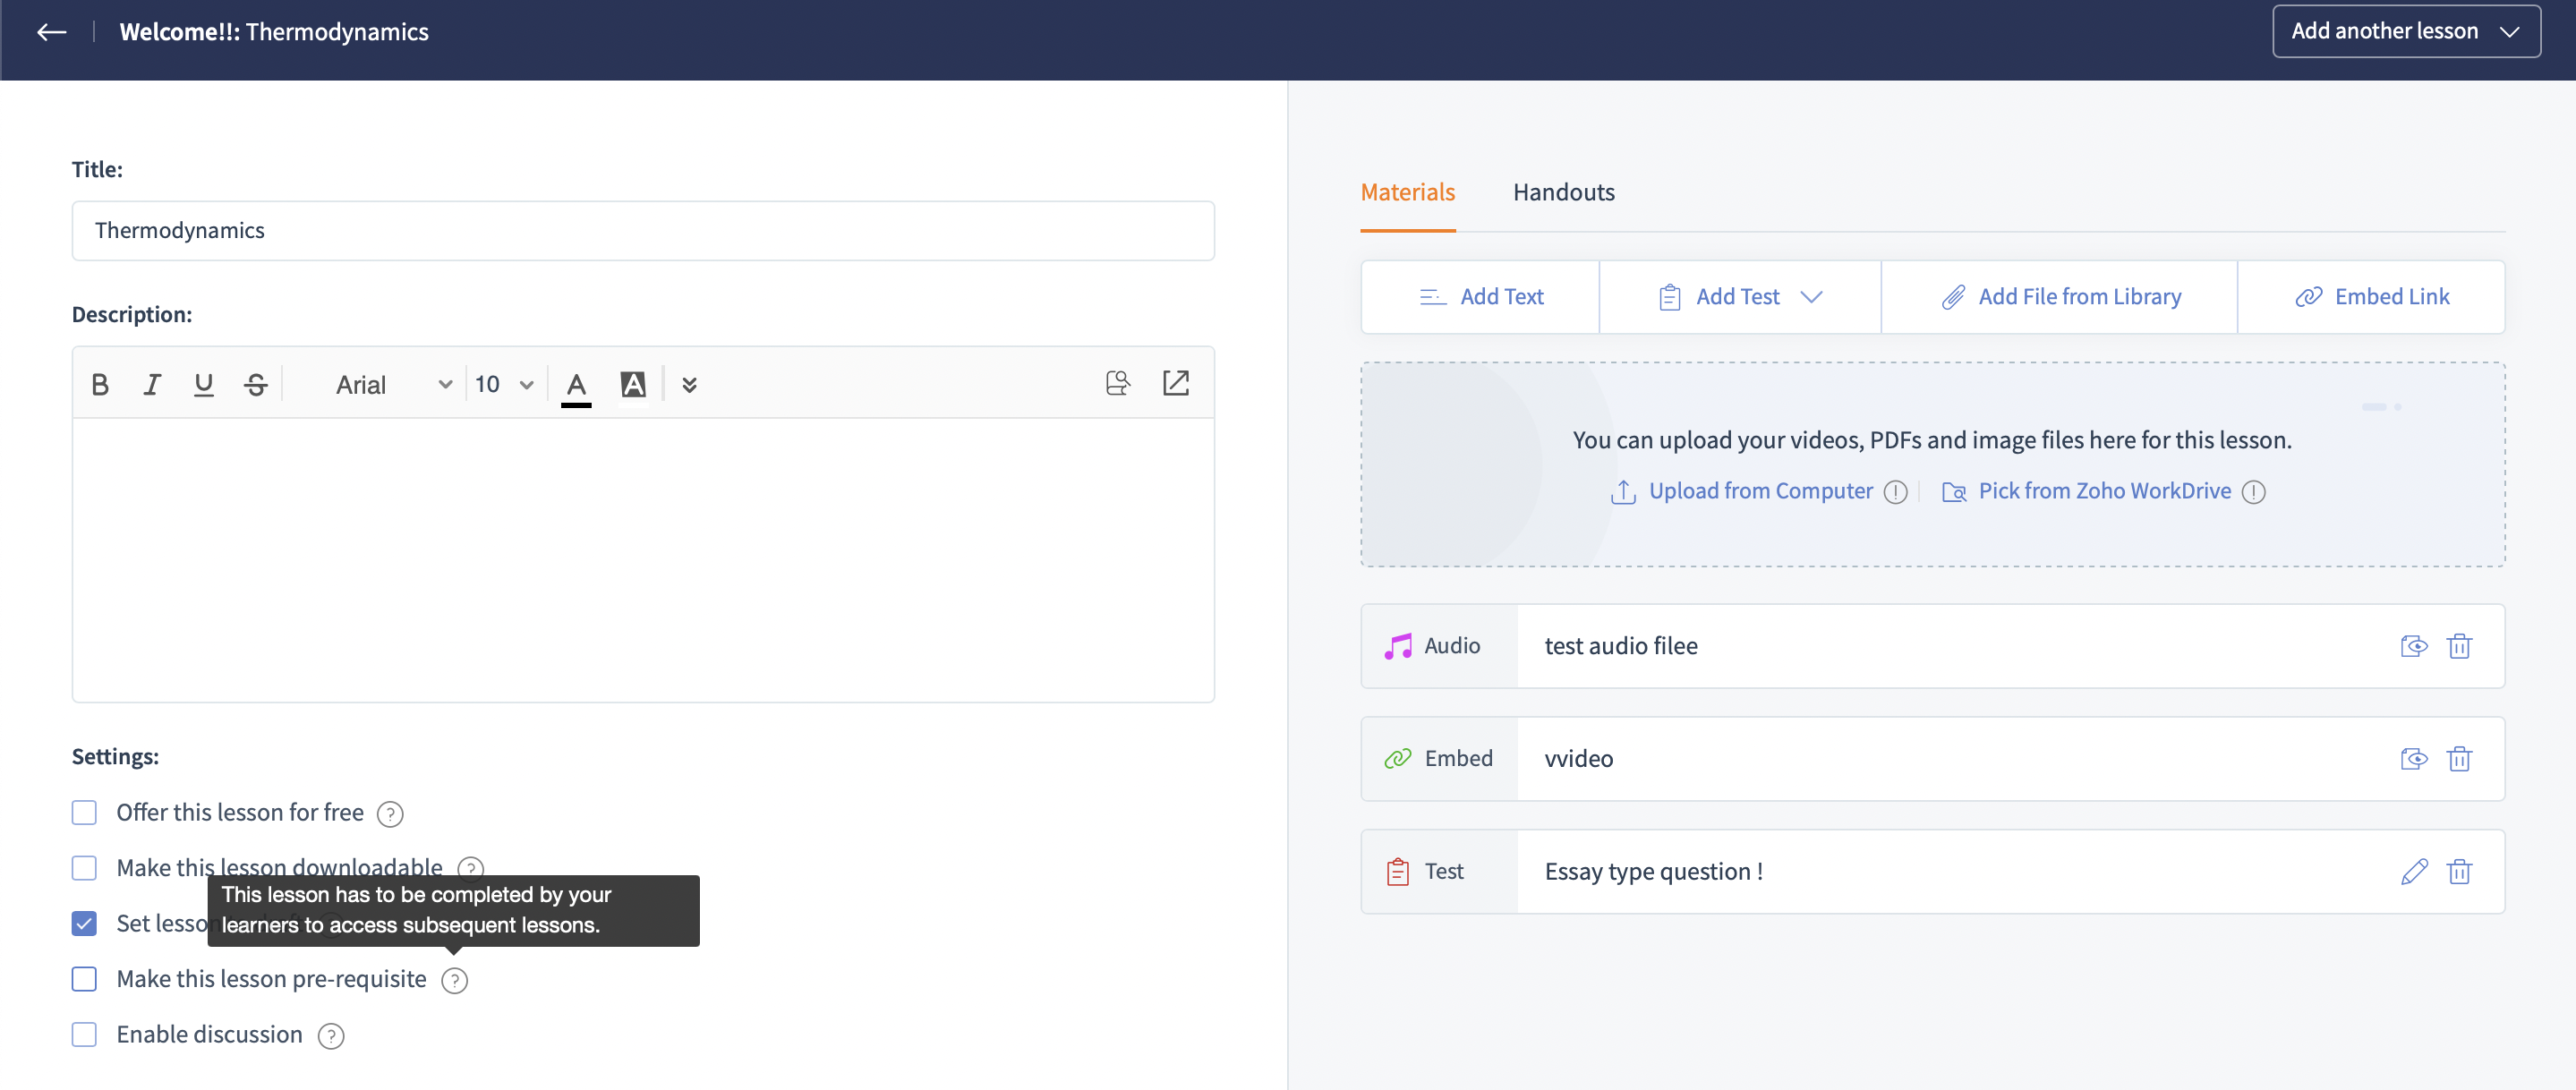2576x1090 pixels.
Task: Select the Materials tab
Action: [x=1407, y=192]
